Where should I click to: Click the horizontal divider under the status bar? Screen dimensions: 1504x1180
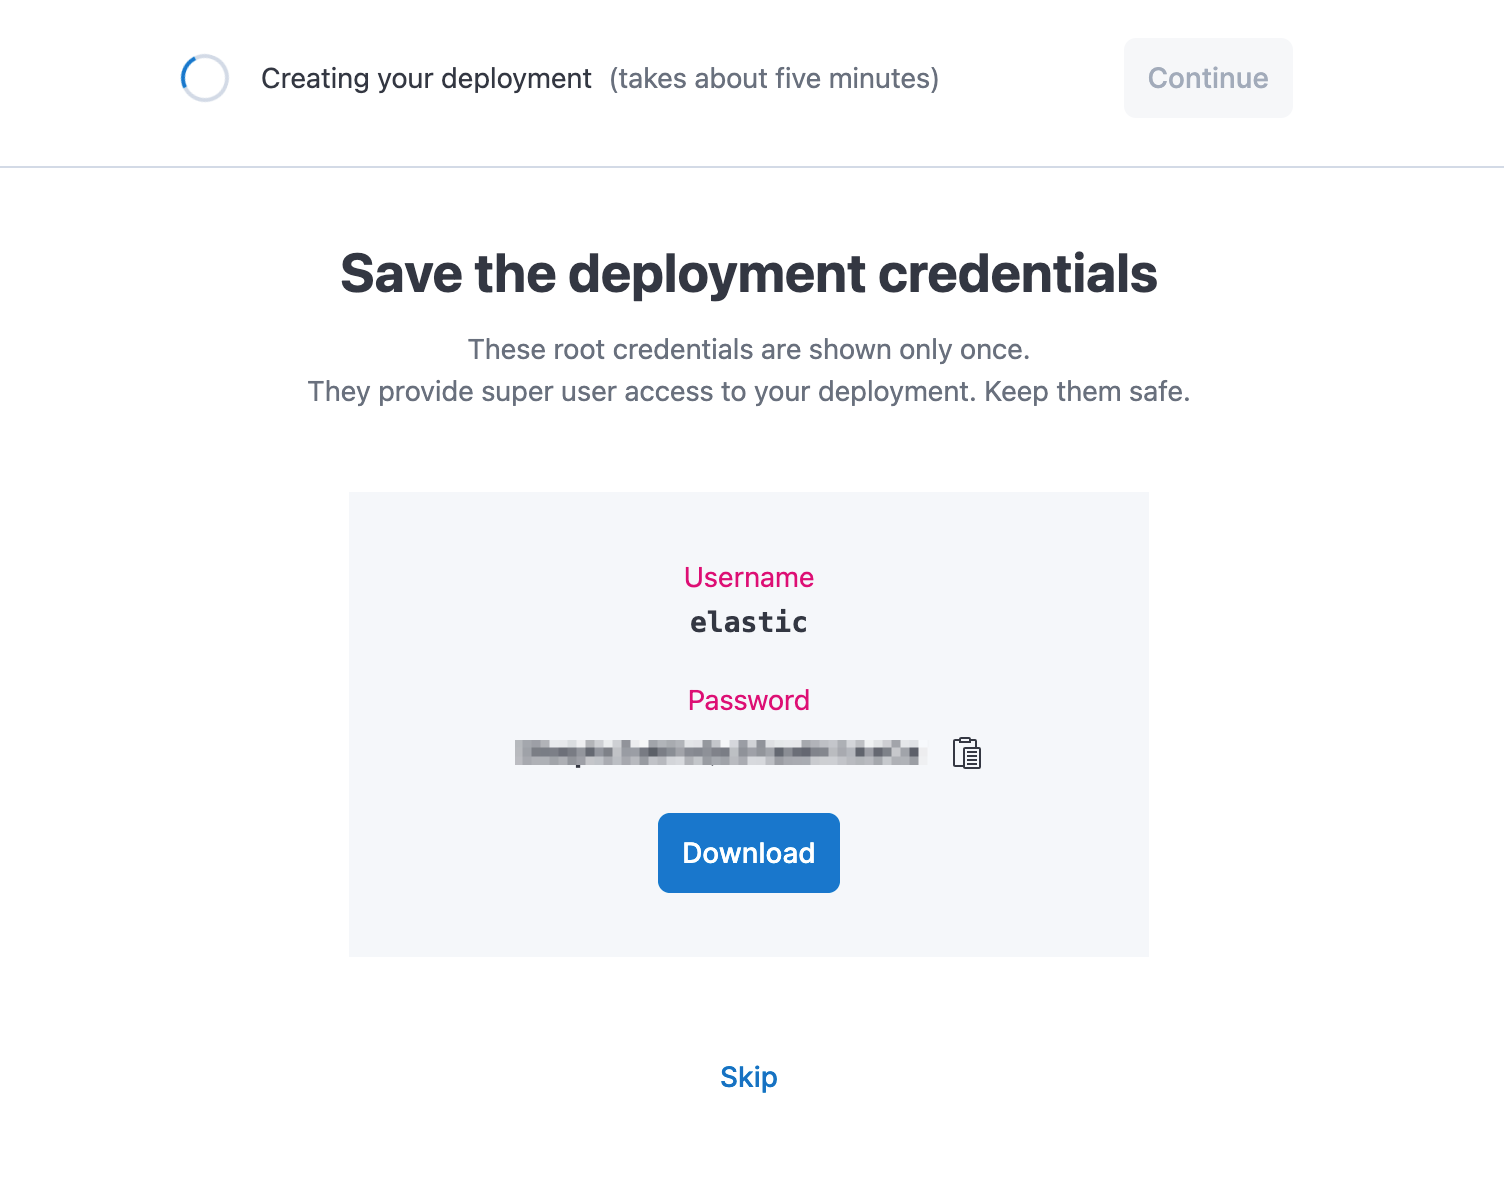pyautogui.click(x=752, y=167)
